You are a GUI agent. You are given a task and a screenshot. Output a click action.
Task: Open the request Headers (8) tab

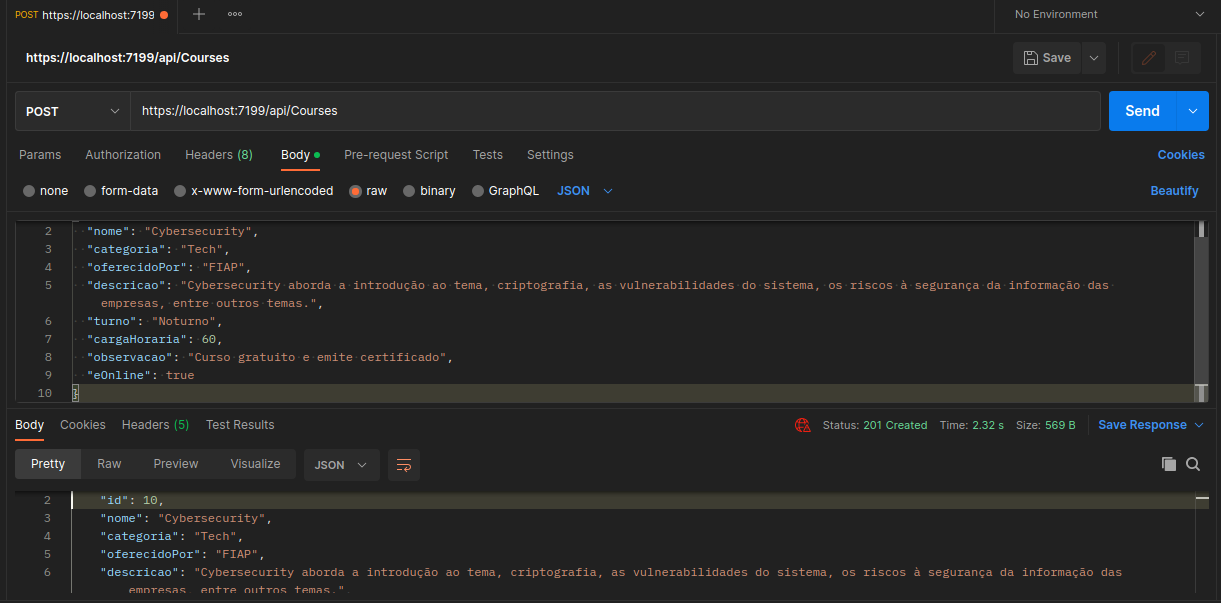pyautogui.click(x=219, y=155)
